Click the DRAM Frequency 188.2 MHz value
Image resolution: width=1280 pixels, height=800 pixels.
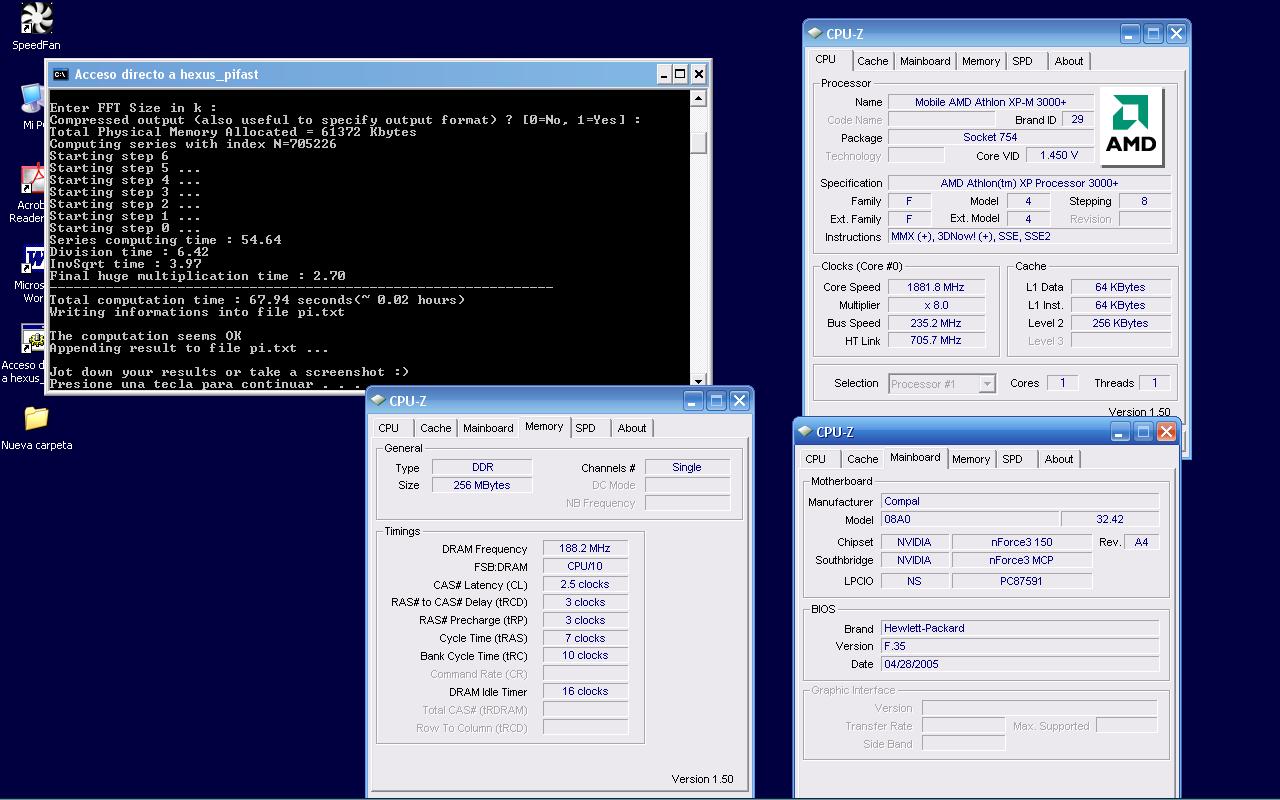click(585, 549)
